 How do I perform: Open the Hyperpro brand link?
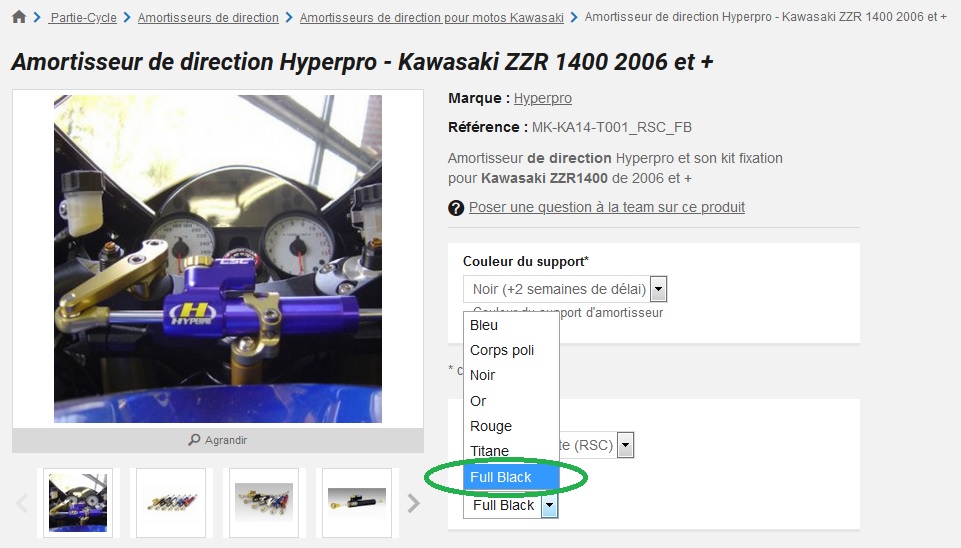pos(542,98)
